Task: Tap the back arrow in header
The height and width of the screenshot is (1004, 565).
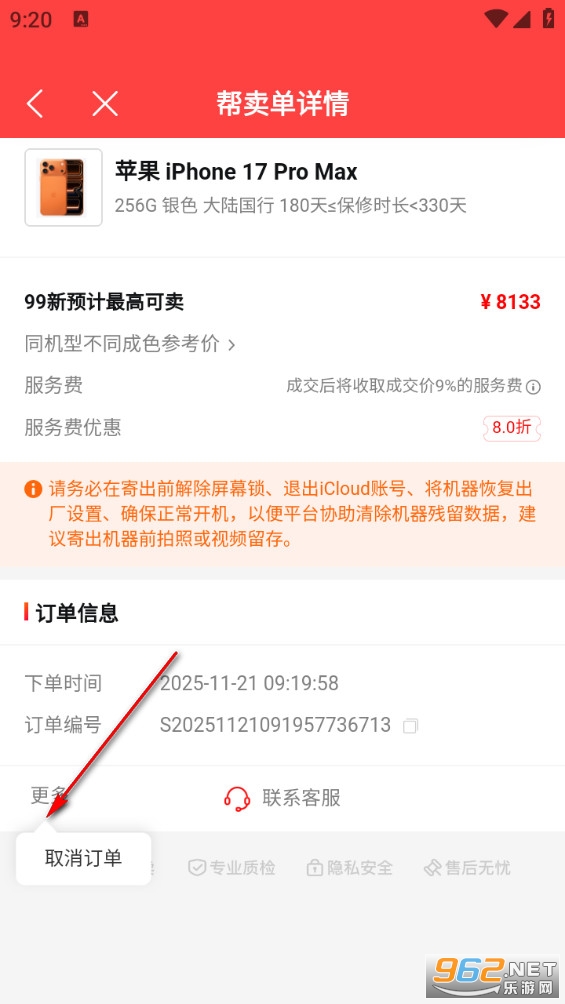Action: (x=35, y=103)
